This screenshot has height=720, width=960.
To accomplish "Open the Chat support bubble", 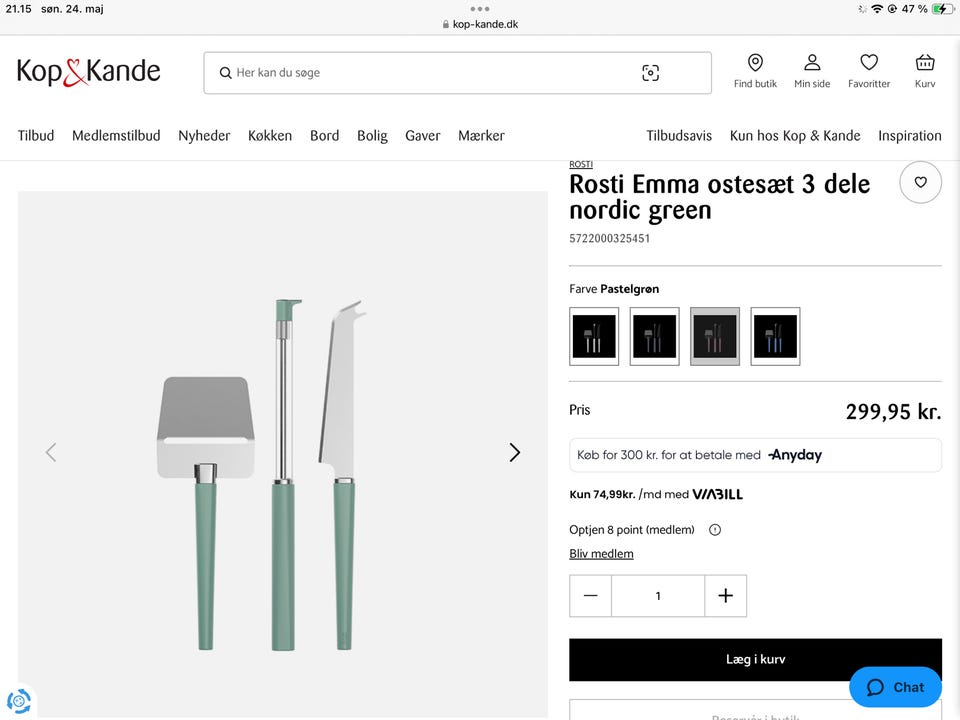I will [x=895, y=687].
